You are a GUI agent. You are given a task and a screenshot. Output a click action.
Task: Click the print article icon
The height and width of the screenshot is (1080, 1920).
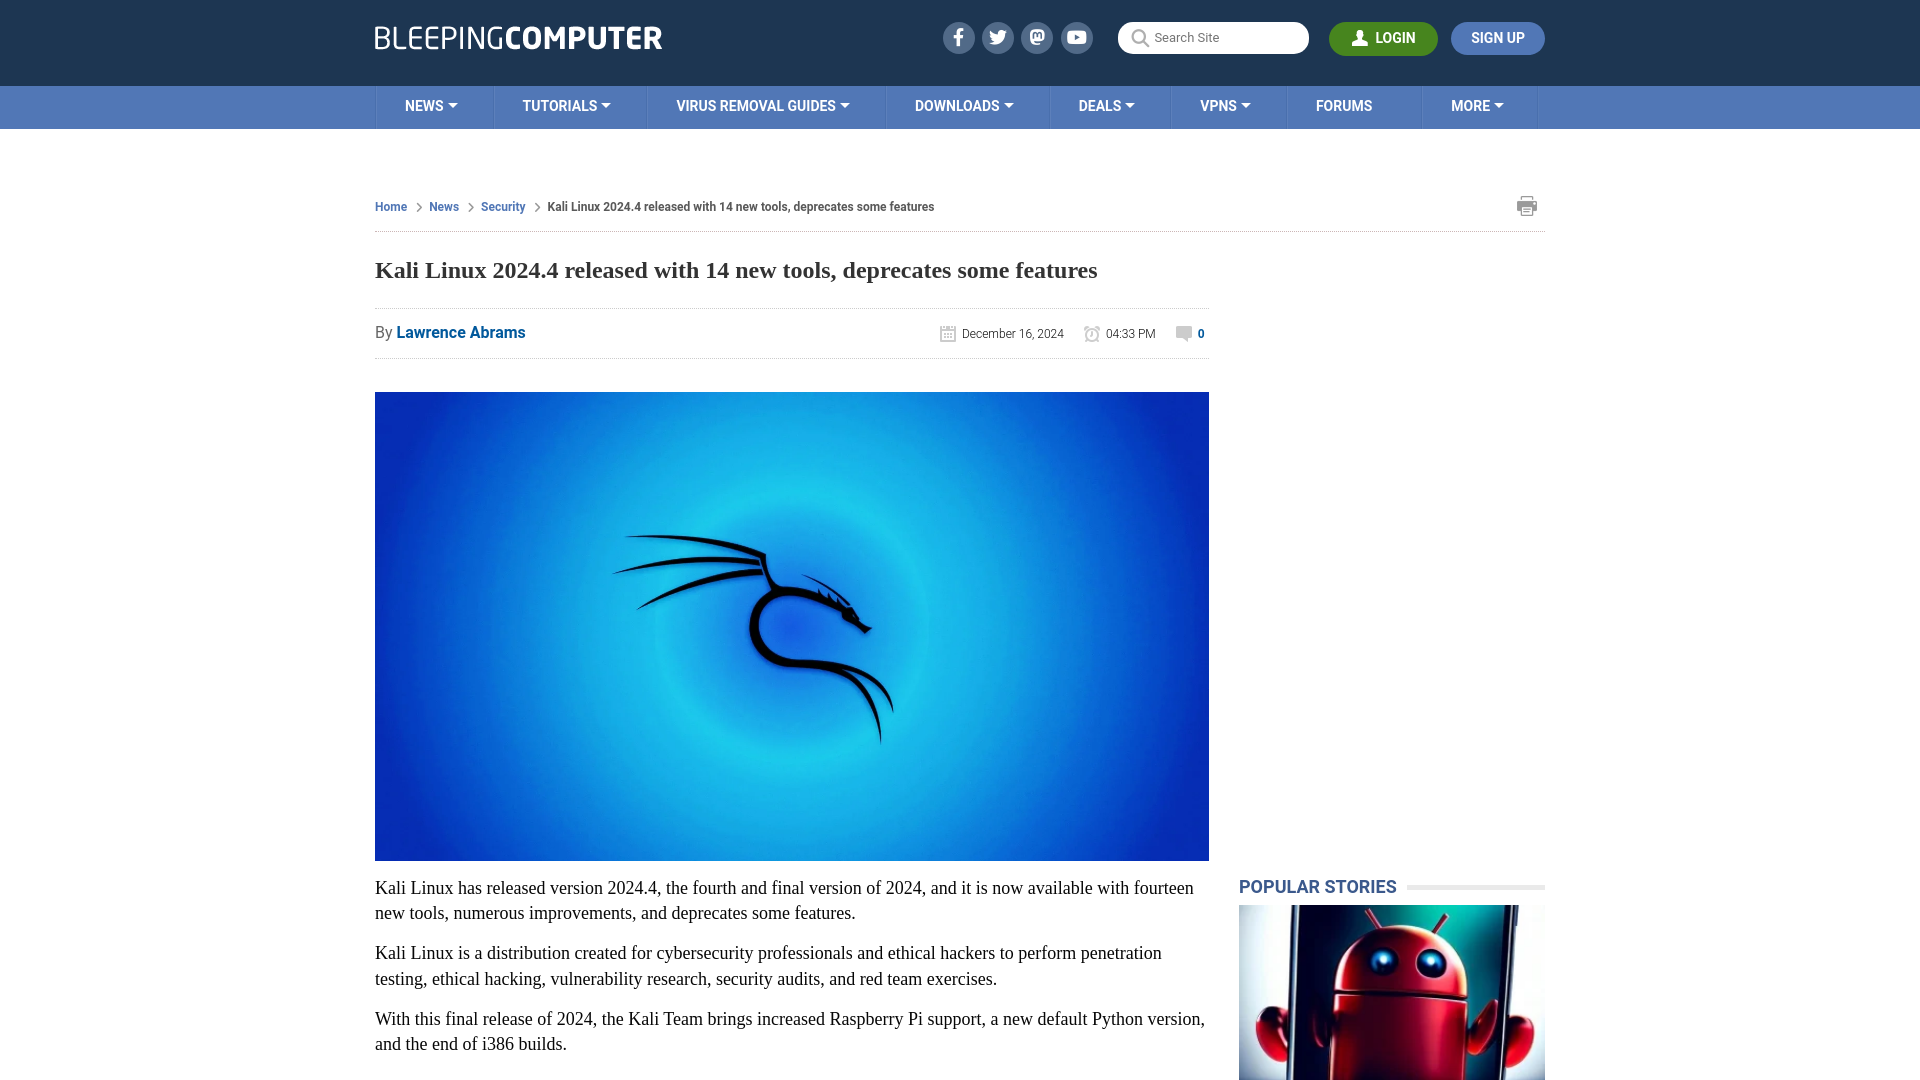1526,206
